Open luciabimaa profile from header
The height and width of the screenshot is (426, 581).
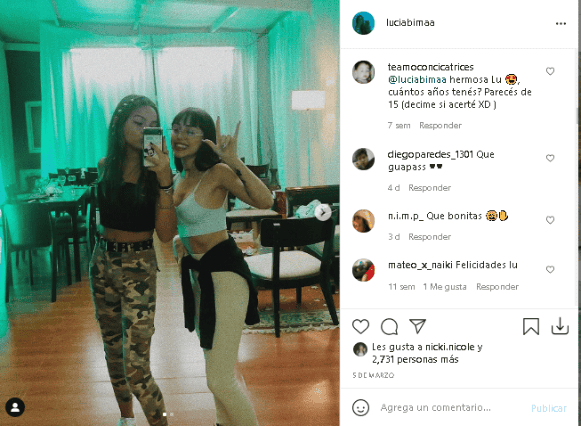point(410,23)
